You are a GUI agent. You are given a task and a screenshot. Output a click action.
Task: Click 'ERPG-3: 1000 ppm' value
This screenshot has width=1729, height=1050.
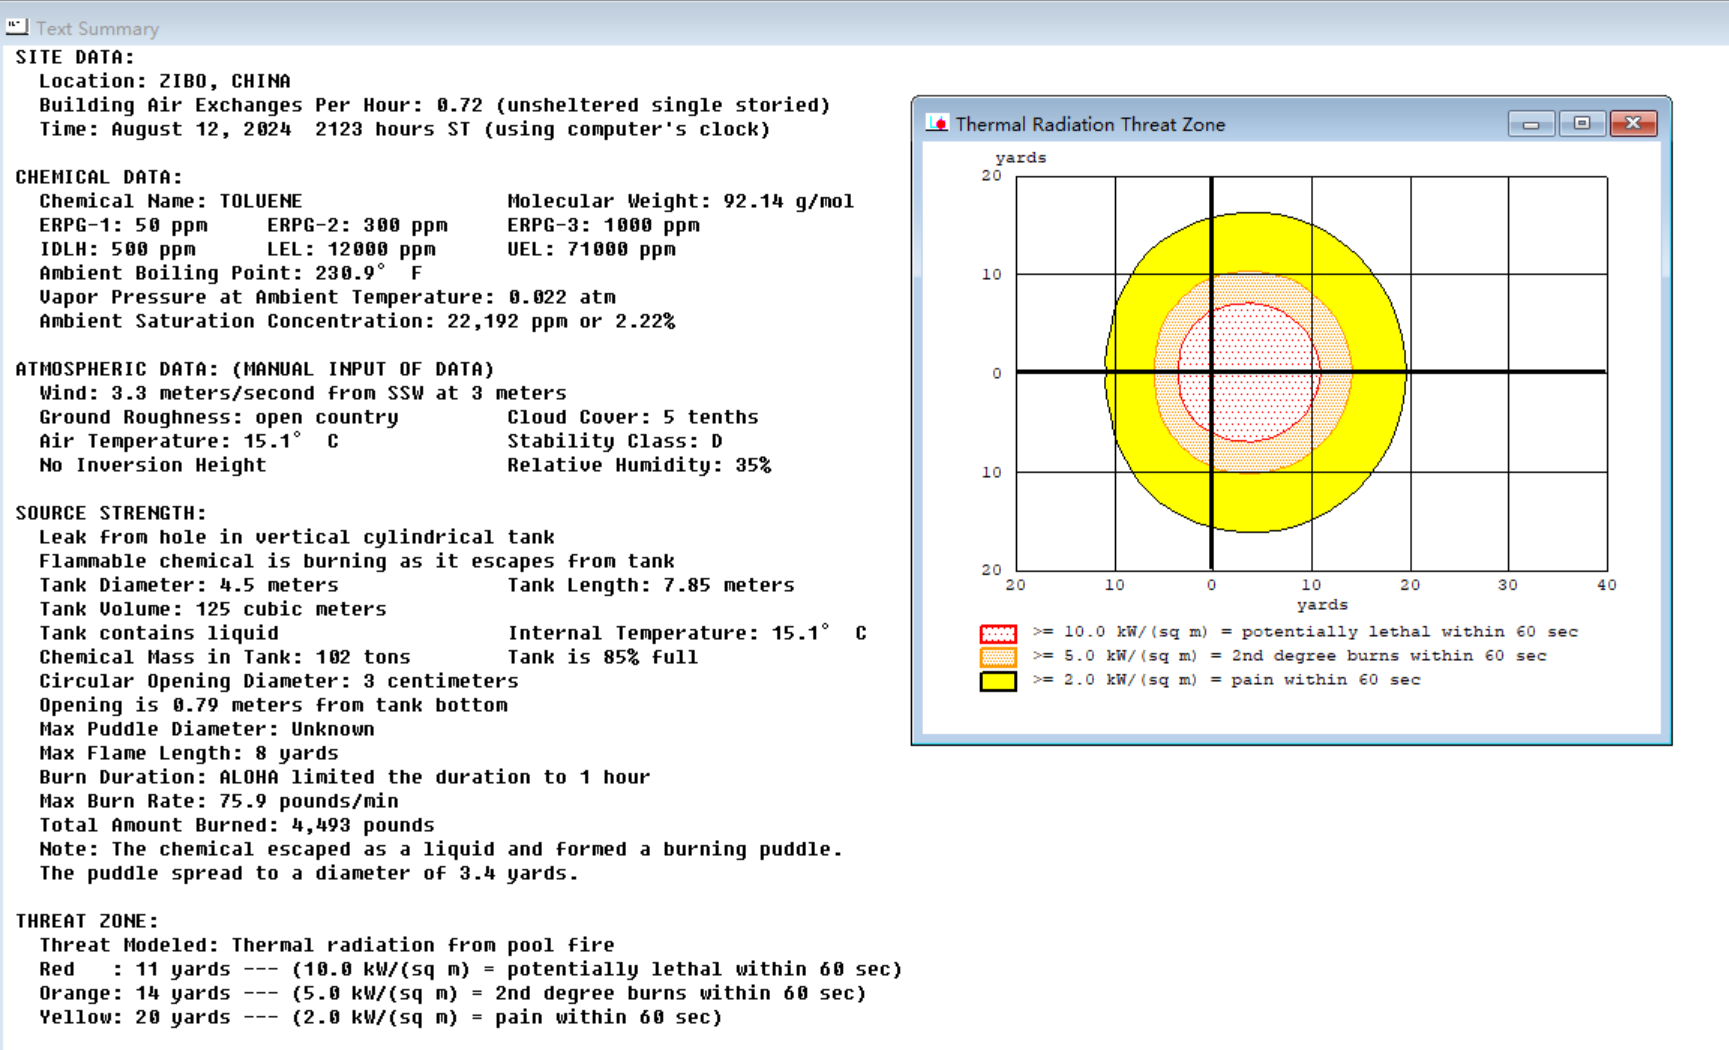[603, 225]
